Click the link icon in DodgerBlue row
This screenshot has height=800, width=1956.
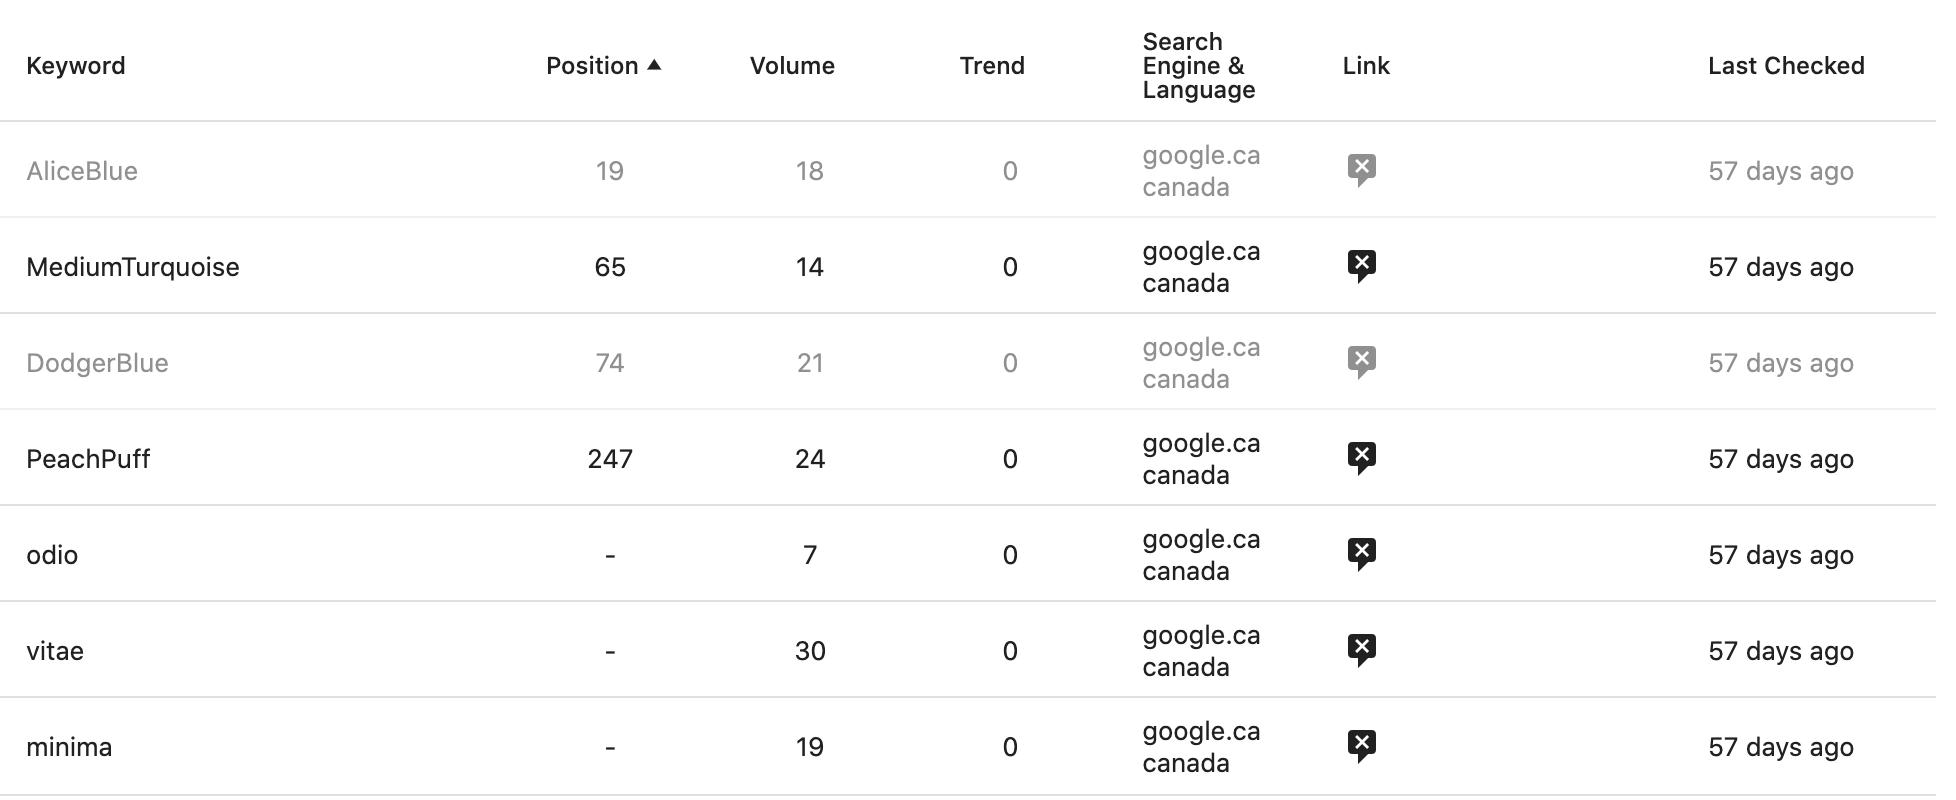(1361, 362)
